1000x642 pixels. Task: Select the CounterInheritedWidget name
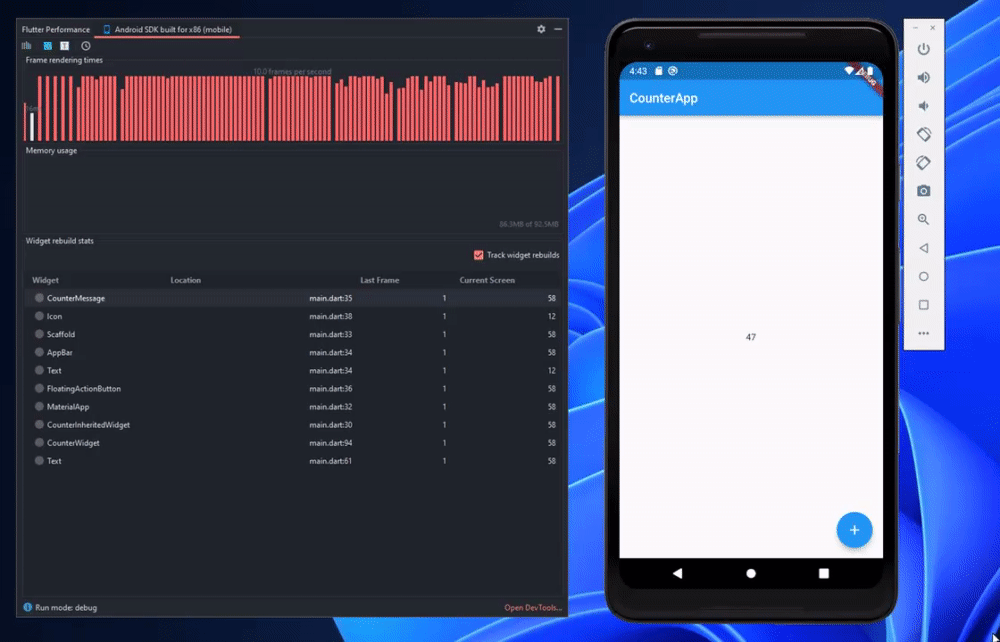[88, 425]
